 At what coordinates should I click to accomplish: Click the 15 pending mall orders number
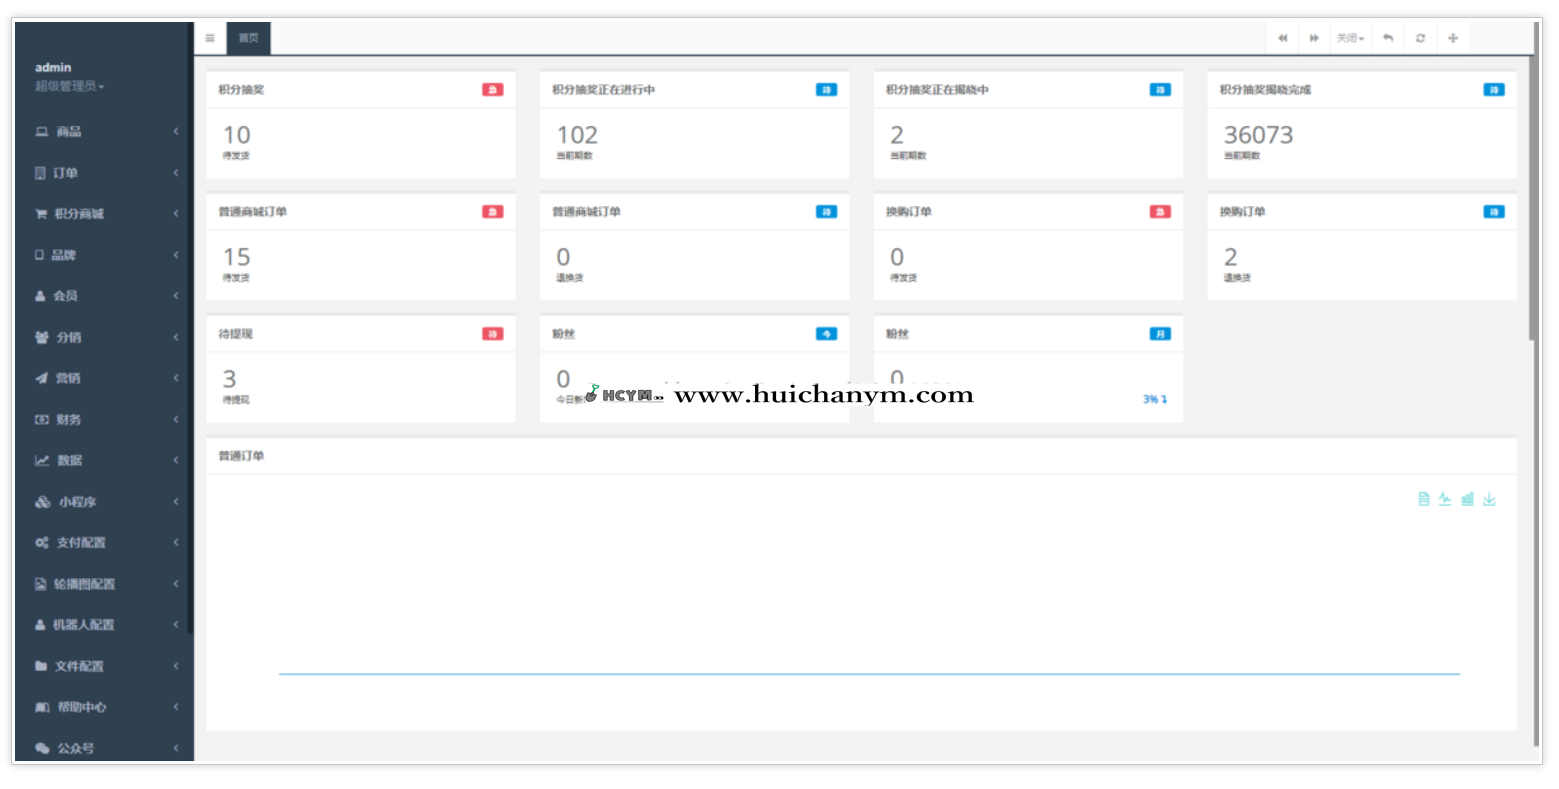(x=236, y=257)
